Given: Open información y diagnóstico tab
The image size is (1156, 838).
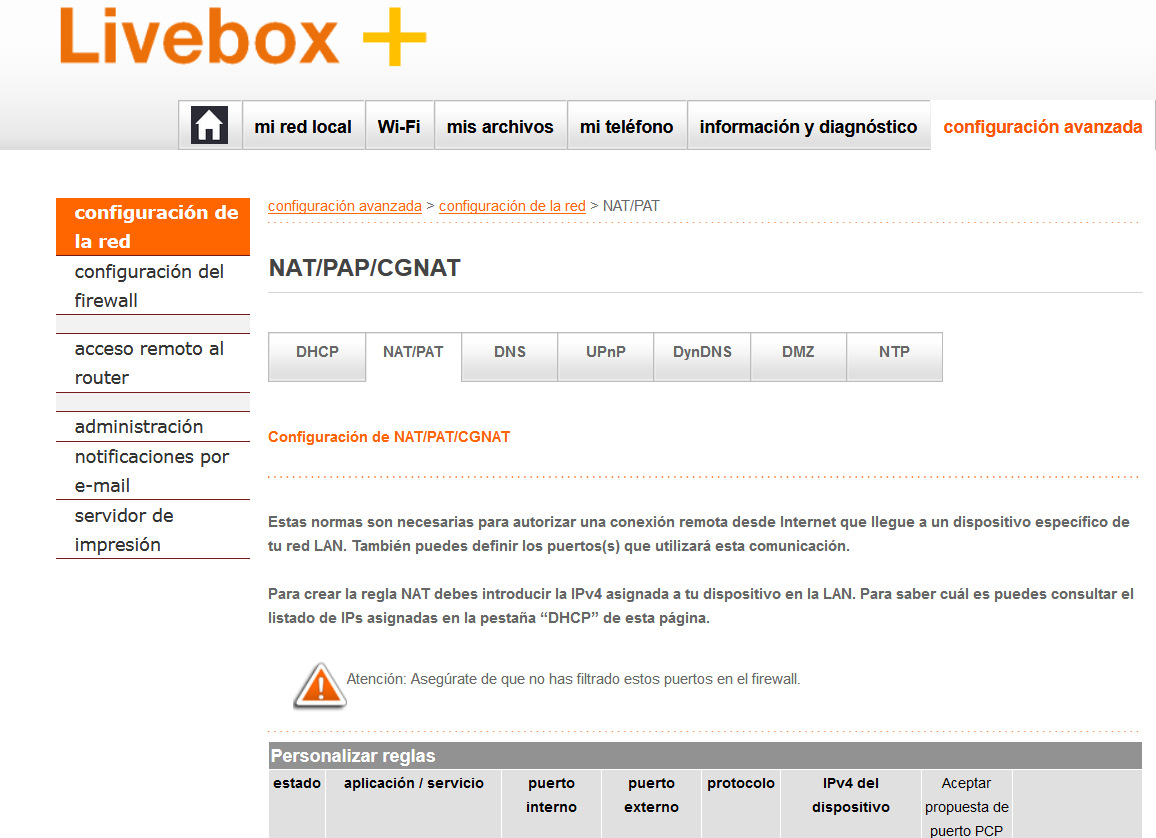Looking at the screenshot, I should [x=808, y=127].
